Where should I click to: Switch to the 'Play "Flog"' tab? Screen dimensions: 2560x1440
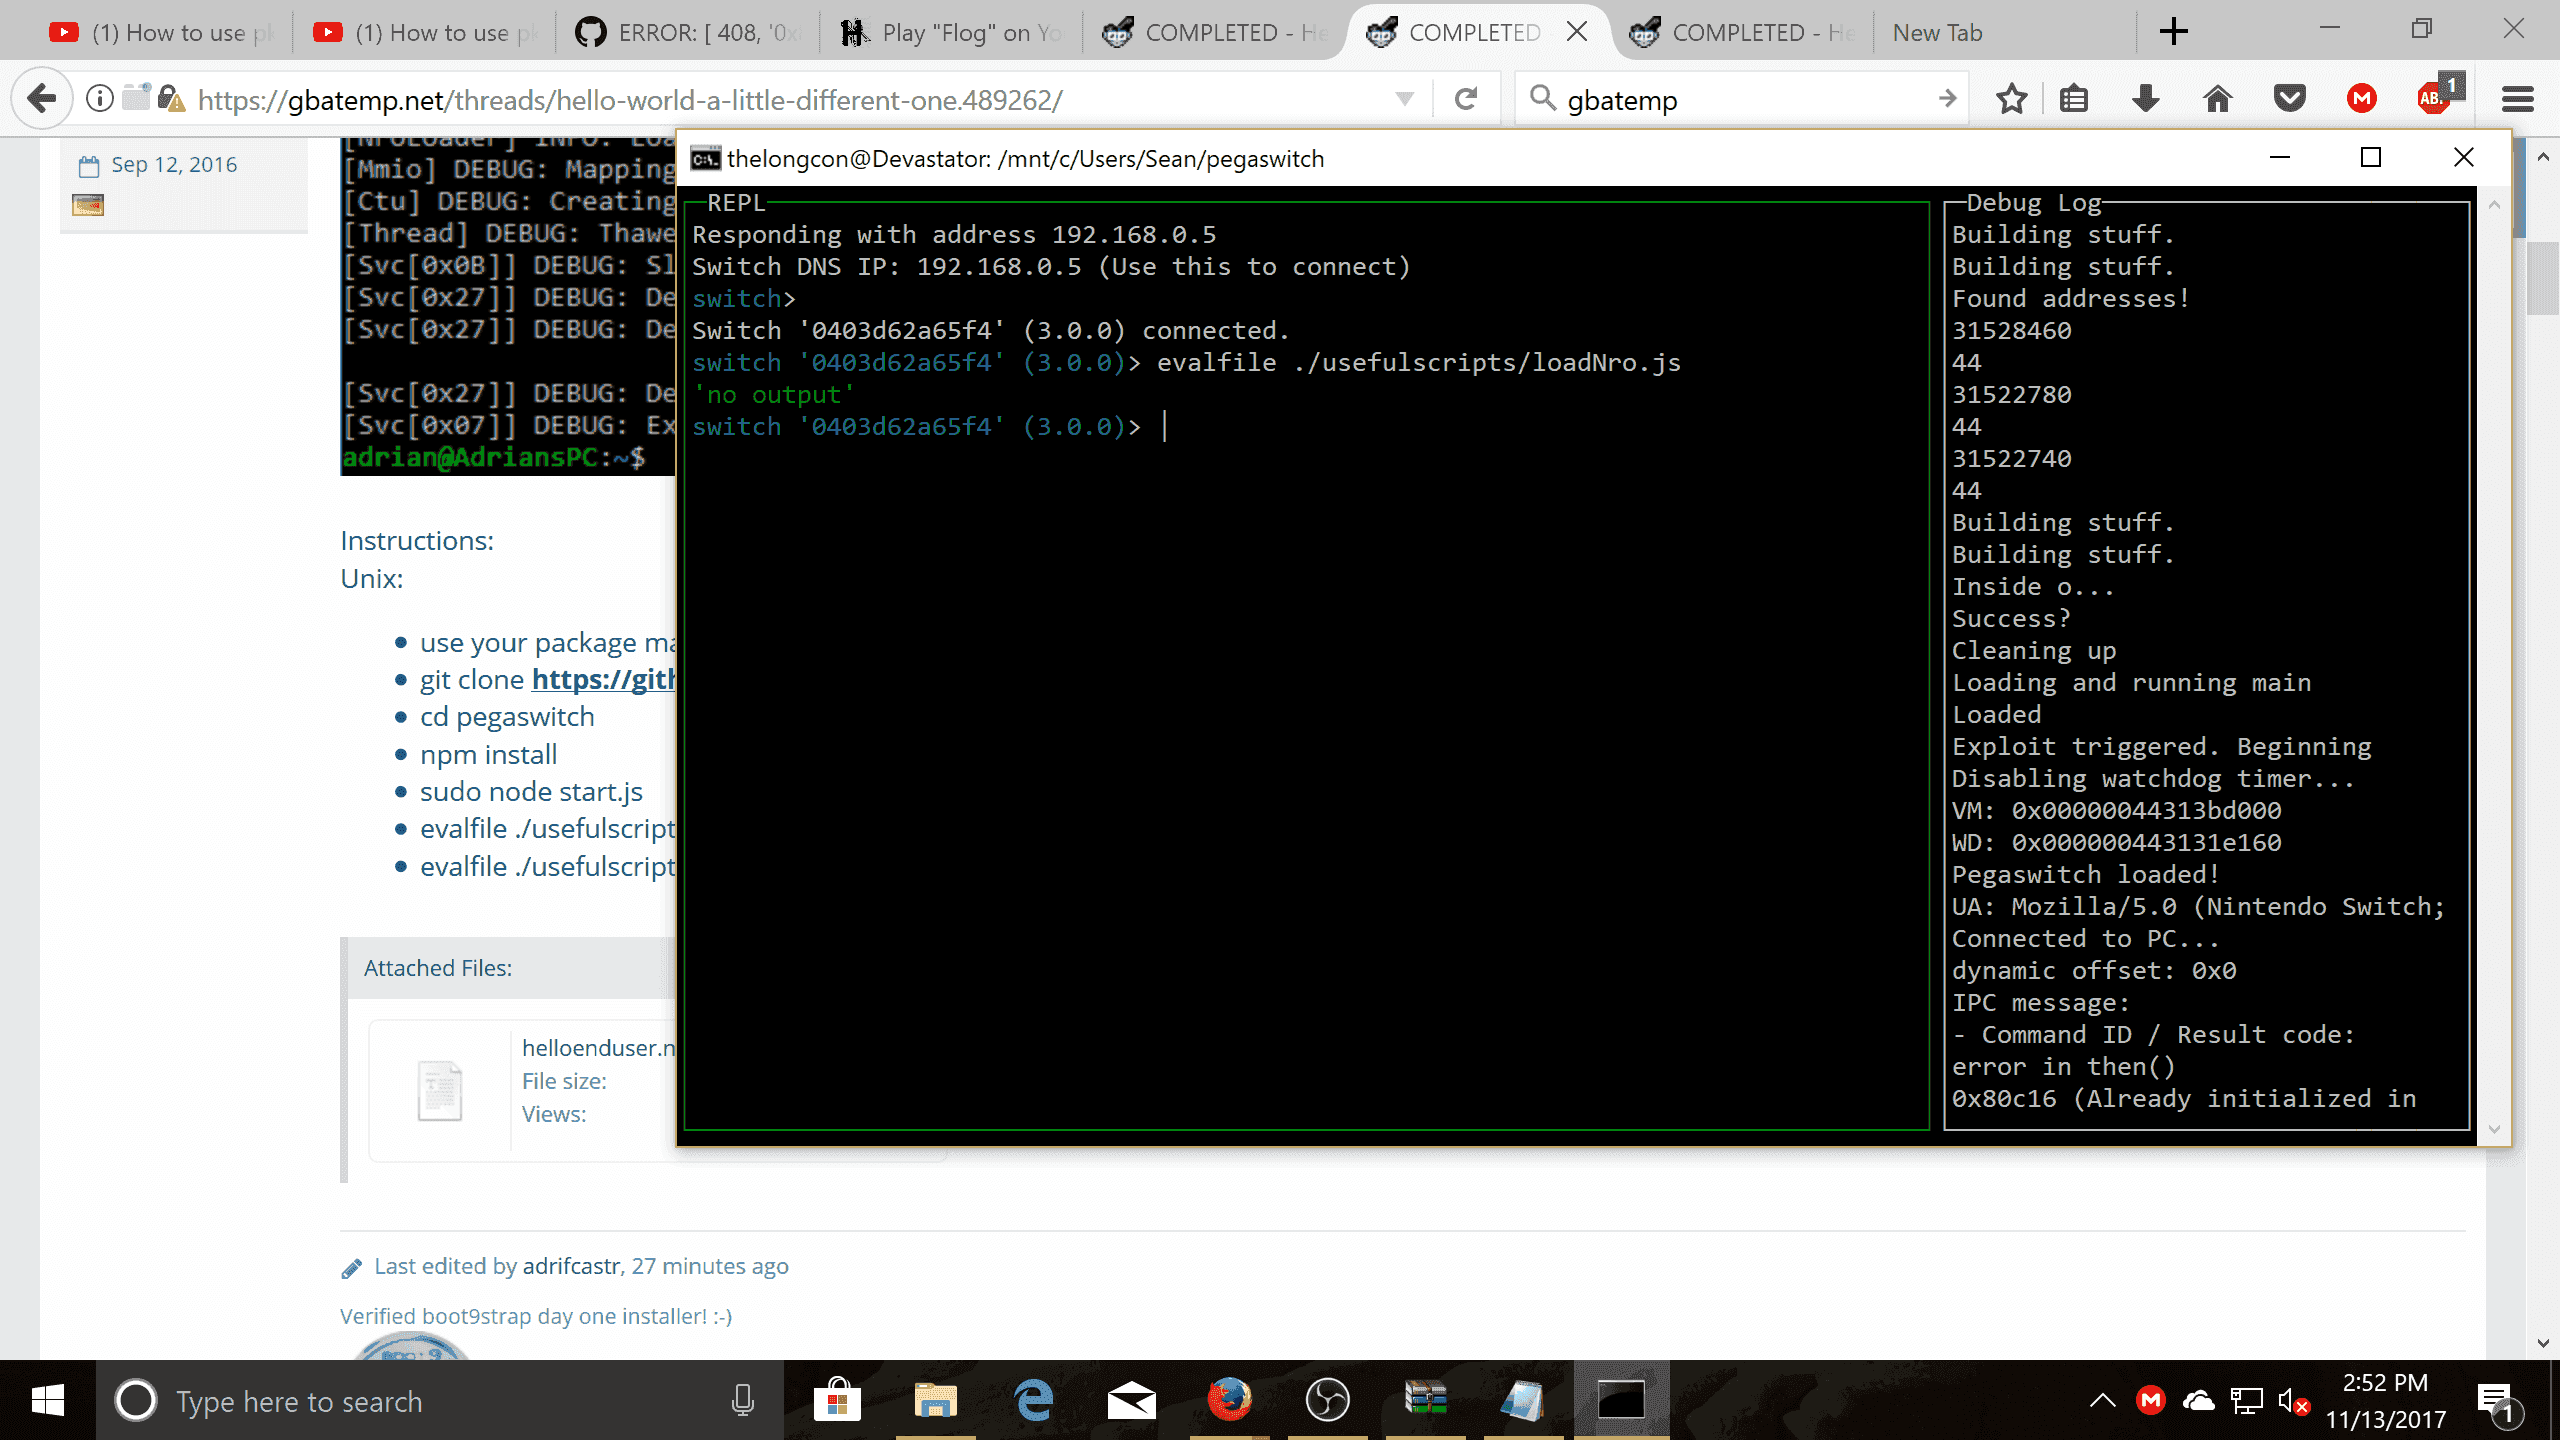click(952, 32)
